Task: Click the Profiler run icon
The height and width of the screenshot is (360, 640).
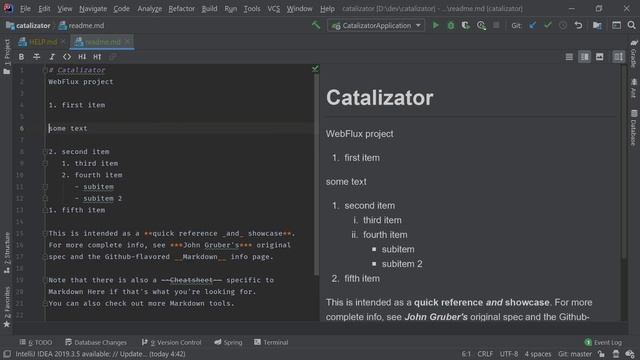Action: (481, 25)
